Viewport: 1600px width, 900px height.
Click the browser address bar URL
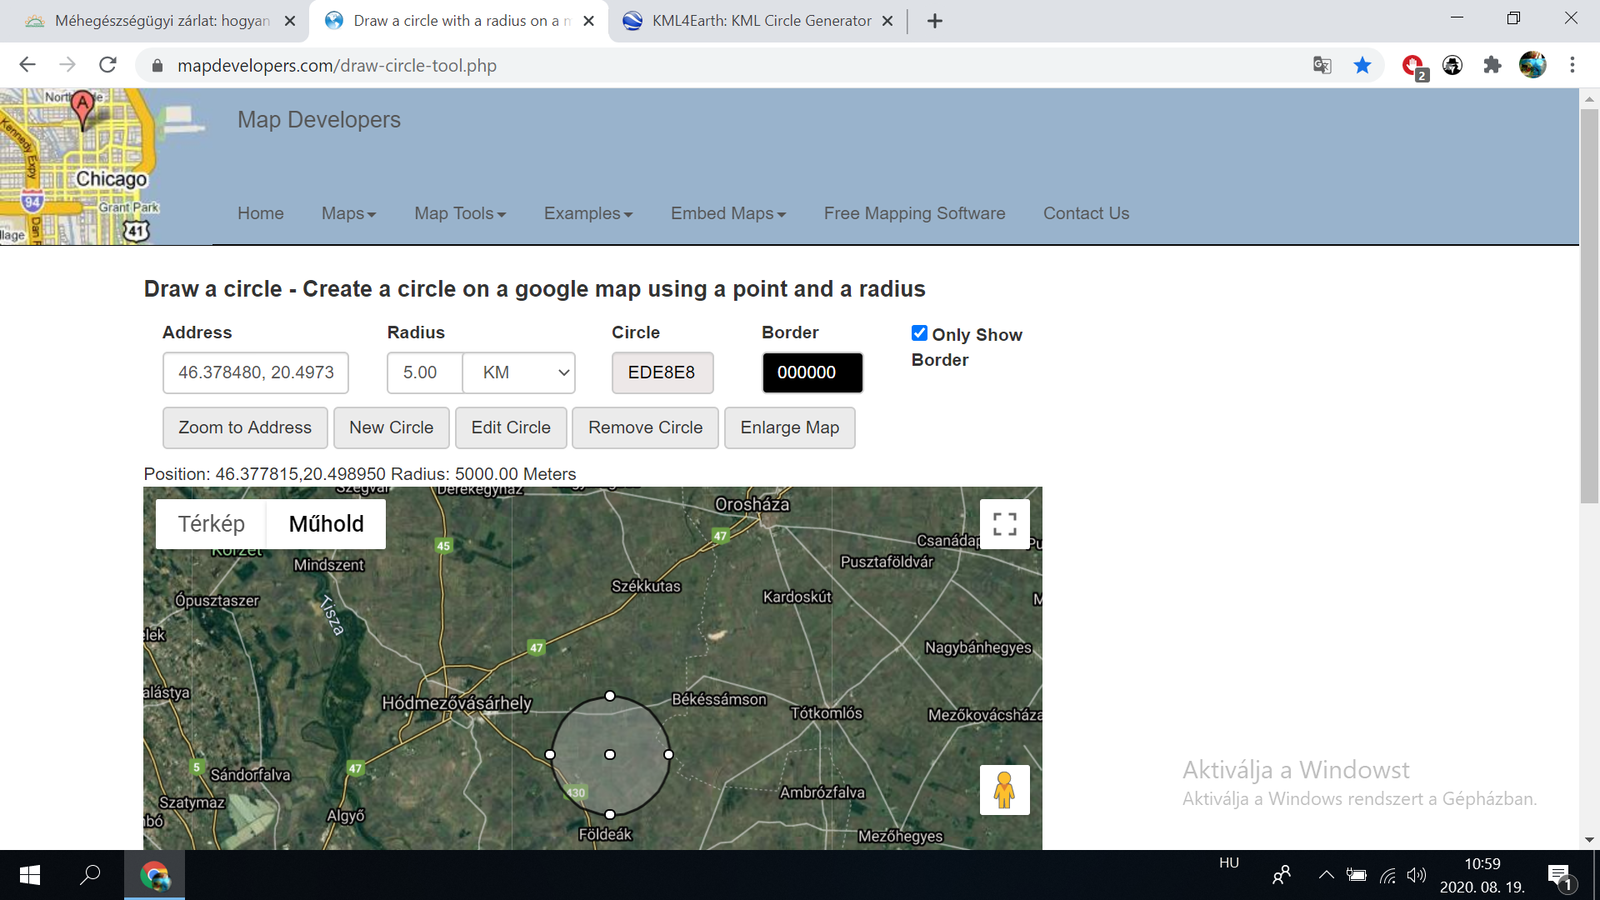337,66
